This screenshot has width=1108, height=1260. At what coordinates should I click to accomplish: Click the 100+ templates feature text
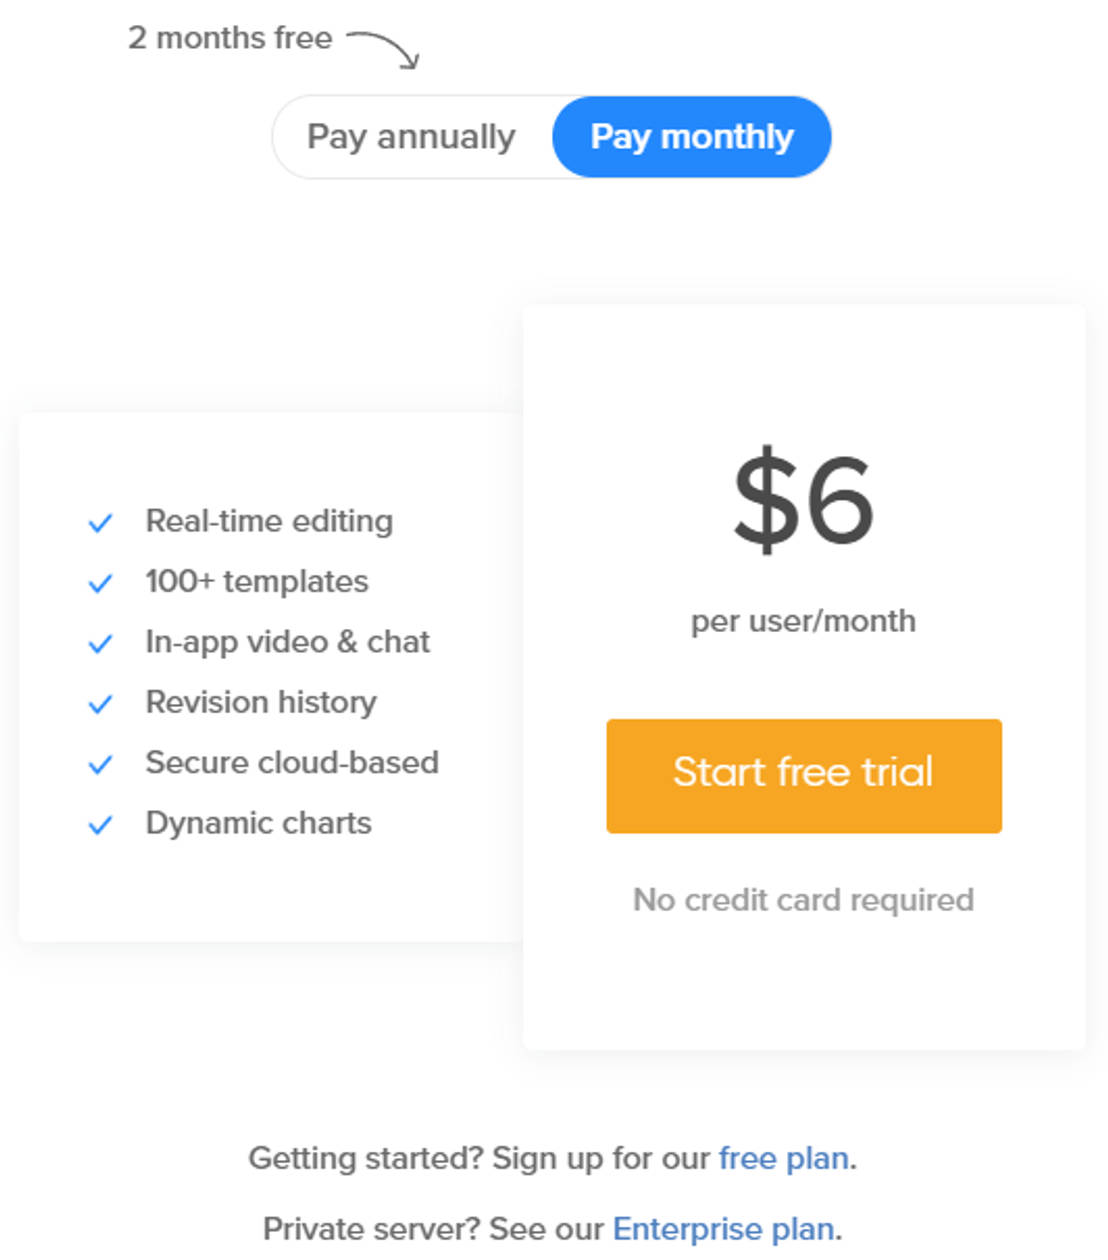256,581
